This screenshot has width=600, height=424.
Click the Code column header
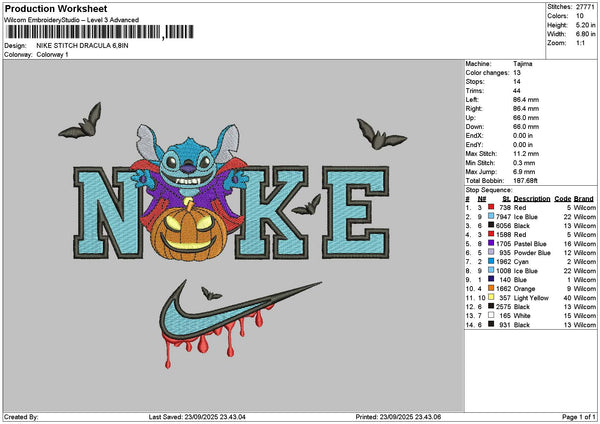(562, 199)
